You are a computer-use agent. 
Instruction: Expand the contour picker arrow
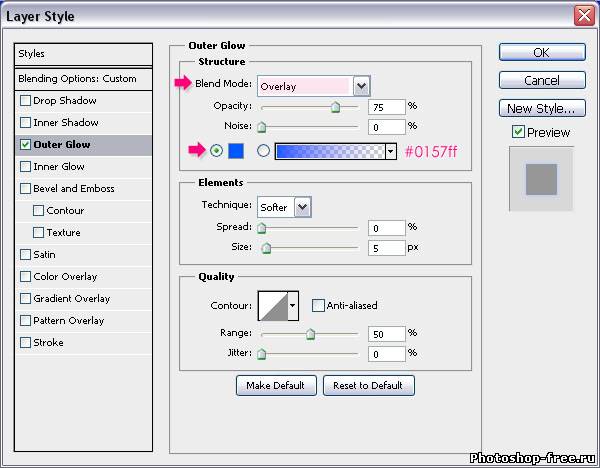tap(293, 305)
